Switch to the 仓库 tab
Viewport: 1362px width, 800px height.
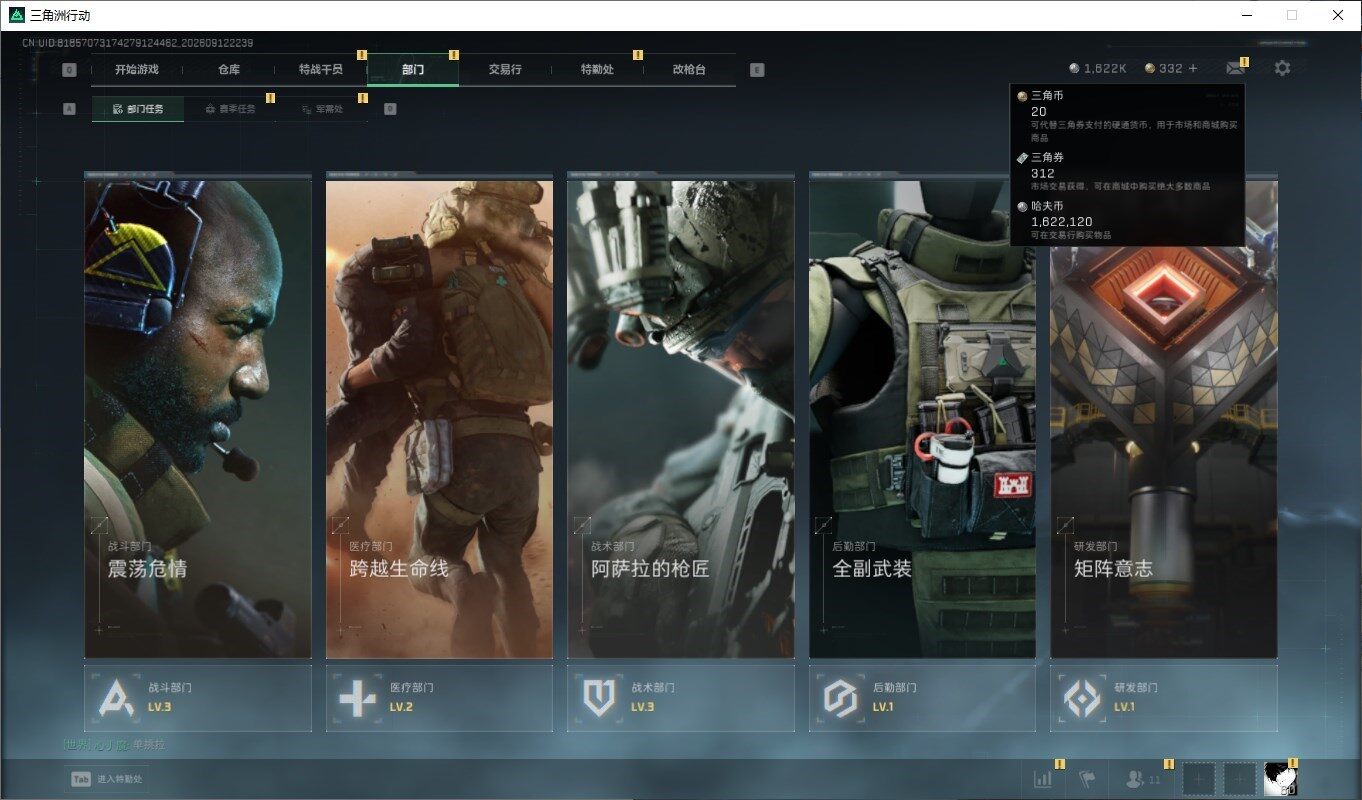(229, 70)
